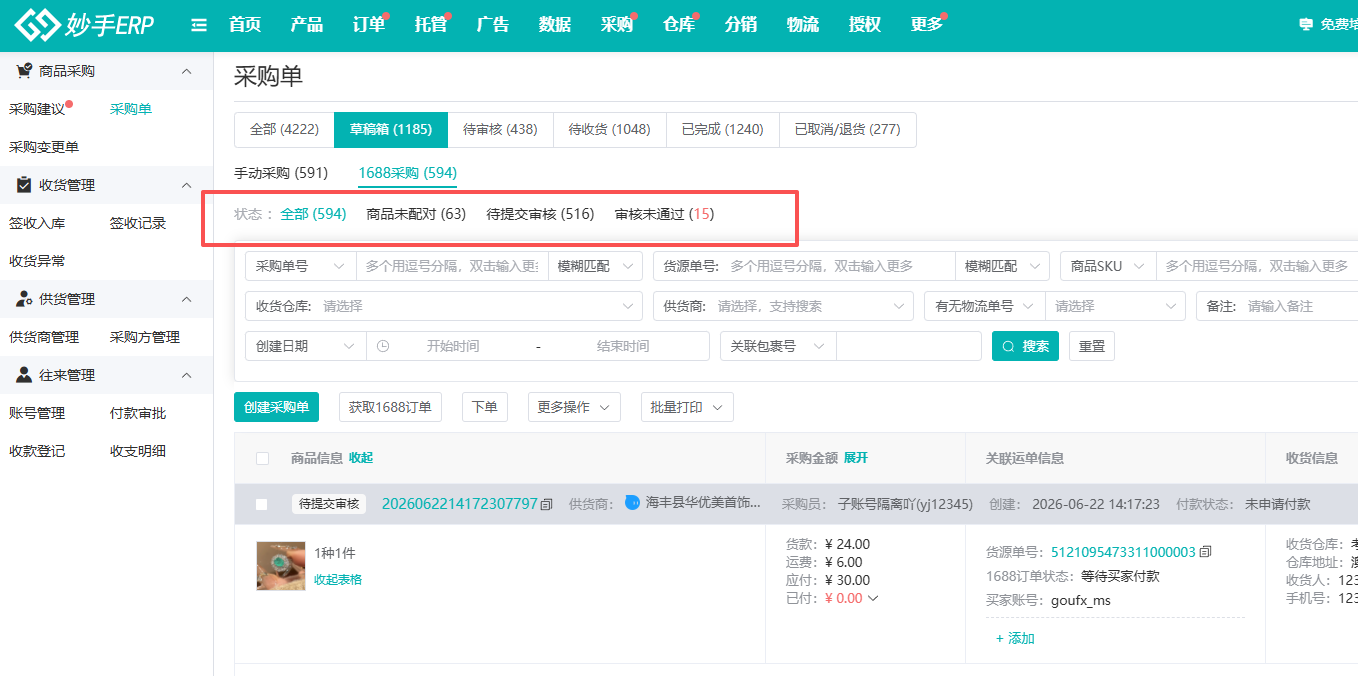This screenshot has width=1358, height=676.
Task: Switch to the 全部 (4222) tab
Action: coord(284,130)
